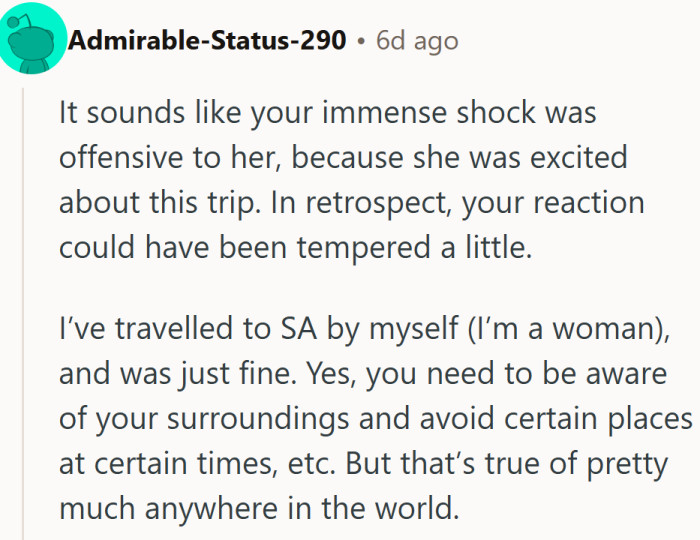Viewport: 700px width, 540px height.
Task: Click the line starting "of your surroundings"
Action: tap(376, 419)
